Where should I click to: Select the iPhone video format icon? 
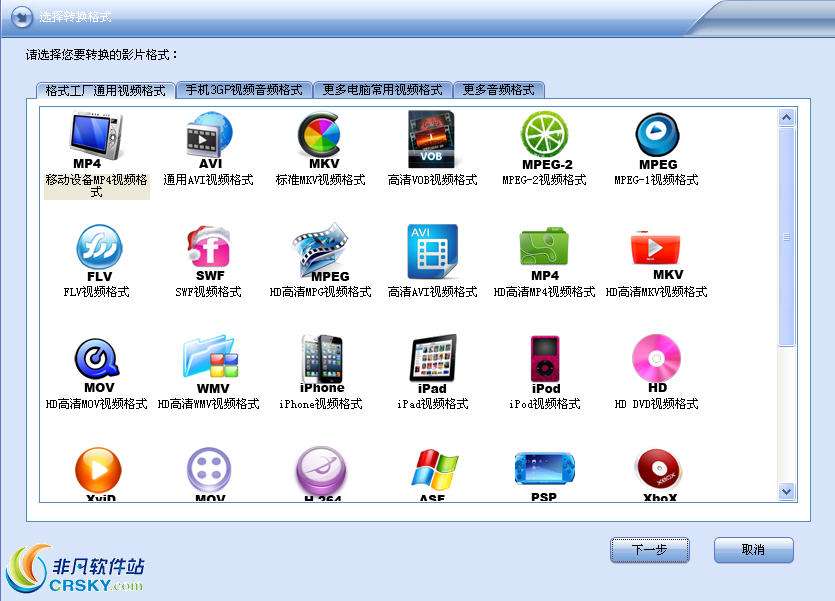tap(322, 364)
